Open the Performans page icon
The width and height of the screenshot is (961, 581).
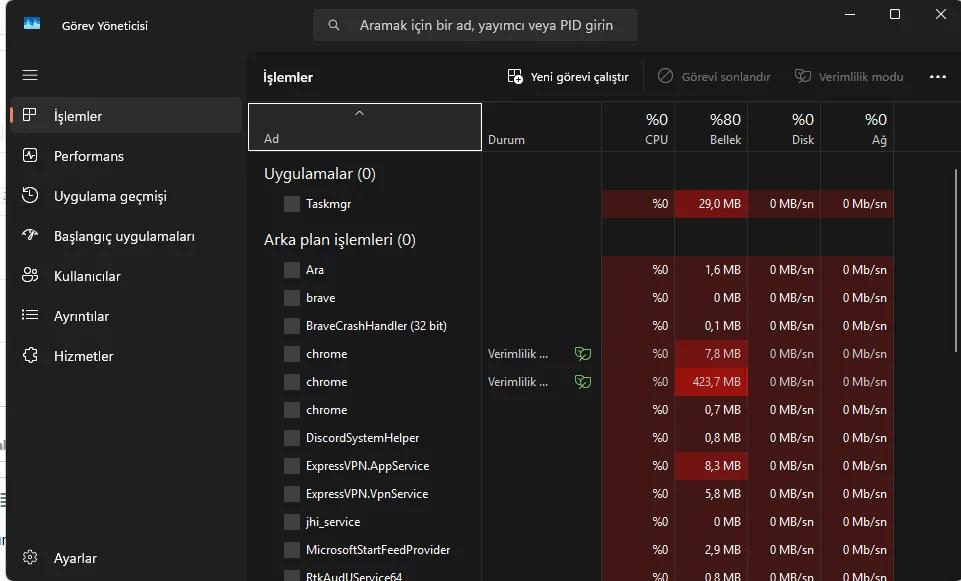[x=30, y=156]
